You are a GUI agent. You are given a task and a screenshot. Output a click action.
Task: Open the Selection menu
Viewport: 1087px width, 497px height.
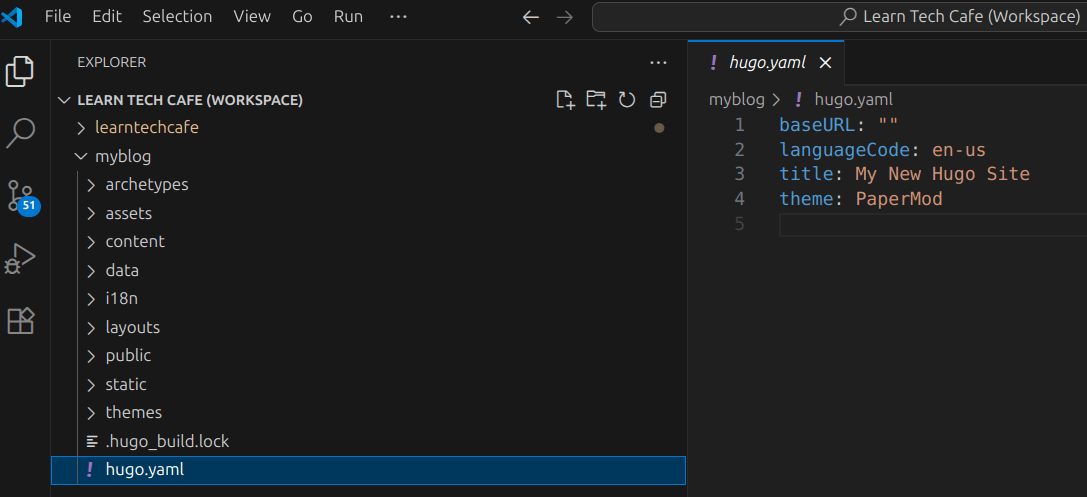(177, 17)
